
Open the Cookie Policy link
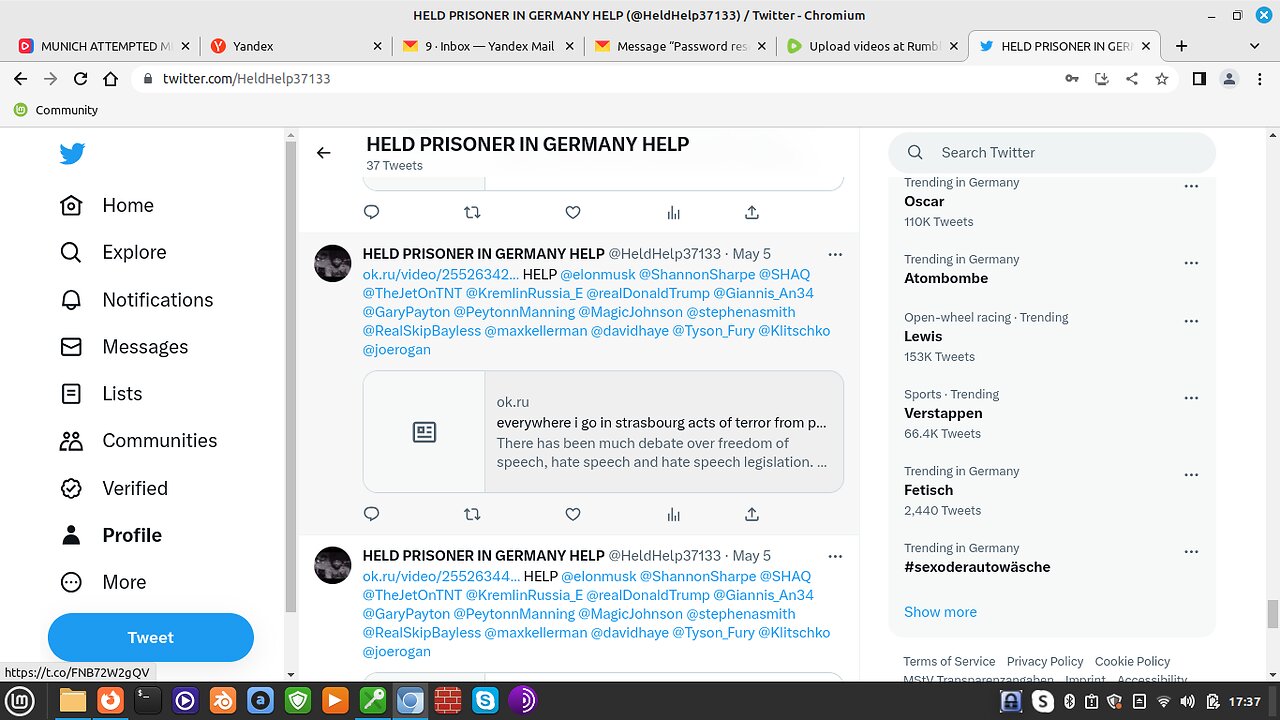(x=1132, y=661)
